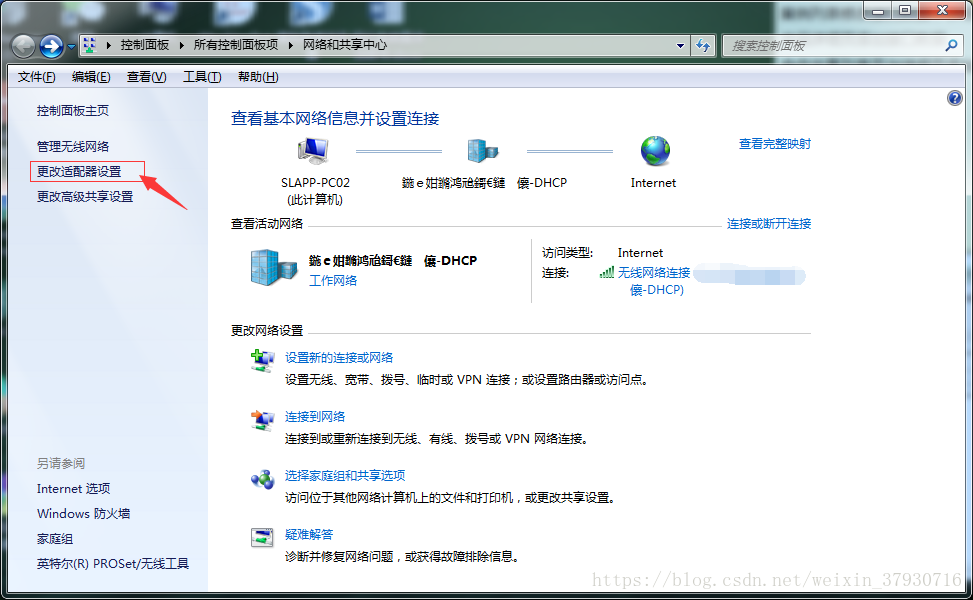Select 控制面板 in the breadcrumb path
973x600 pixels.
[145, 45]
